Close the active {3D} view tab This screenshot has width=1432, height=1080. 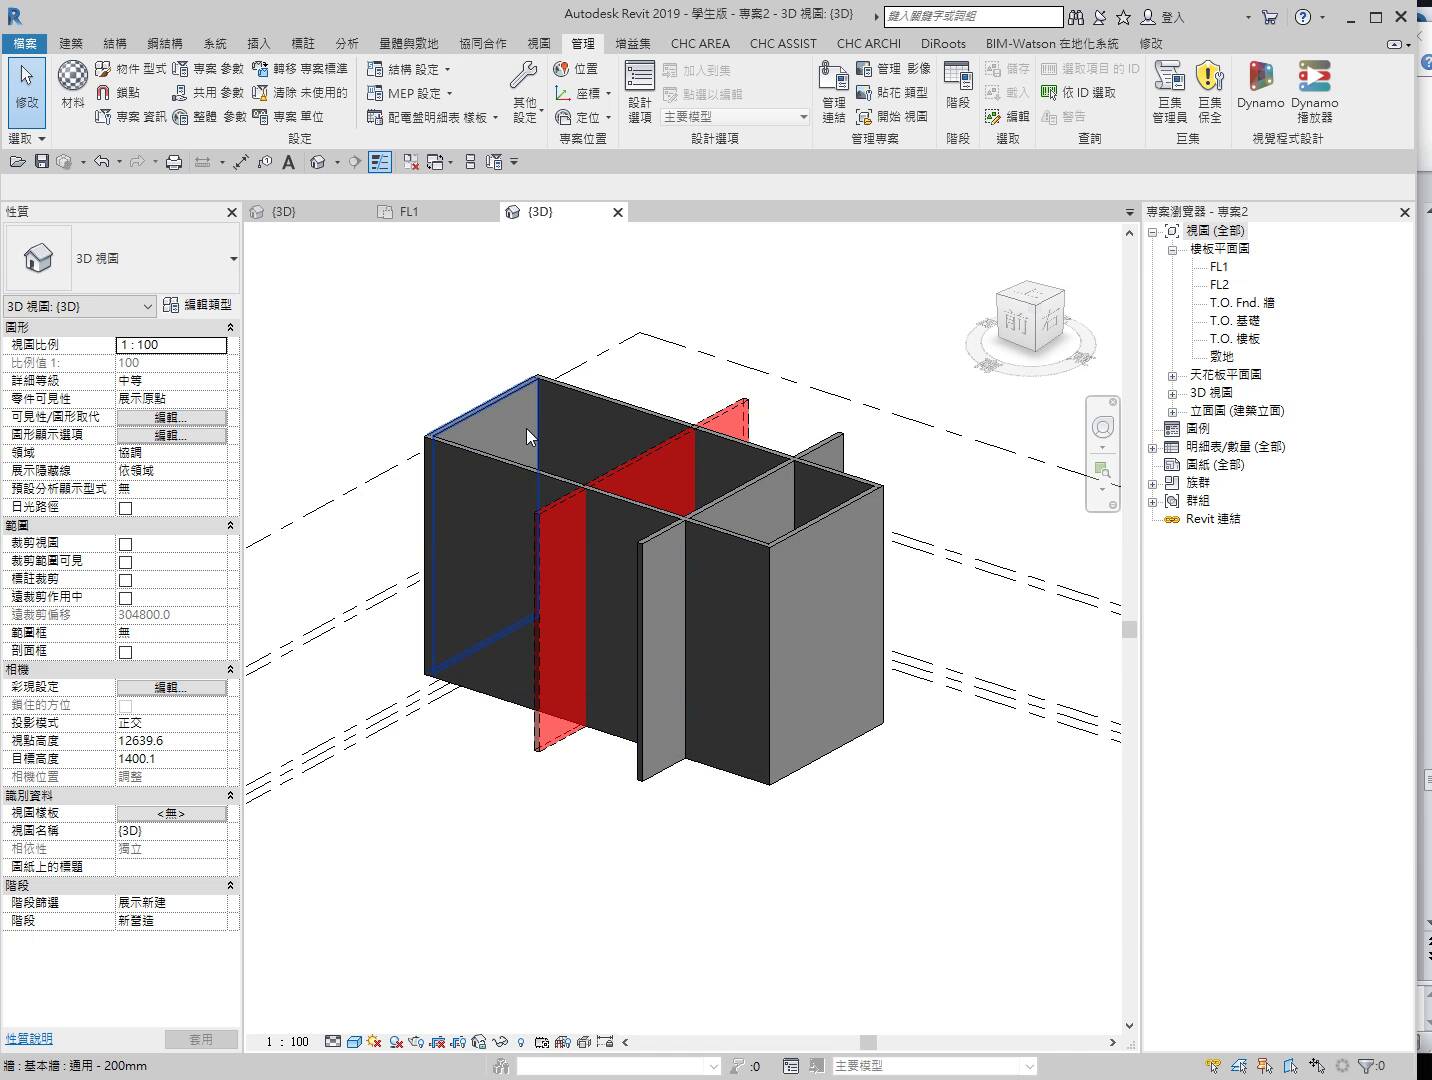pyautogui.click(x=618, y=212)
